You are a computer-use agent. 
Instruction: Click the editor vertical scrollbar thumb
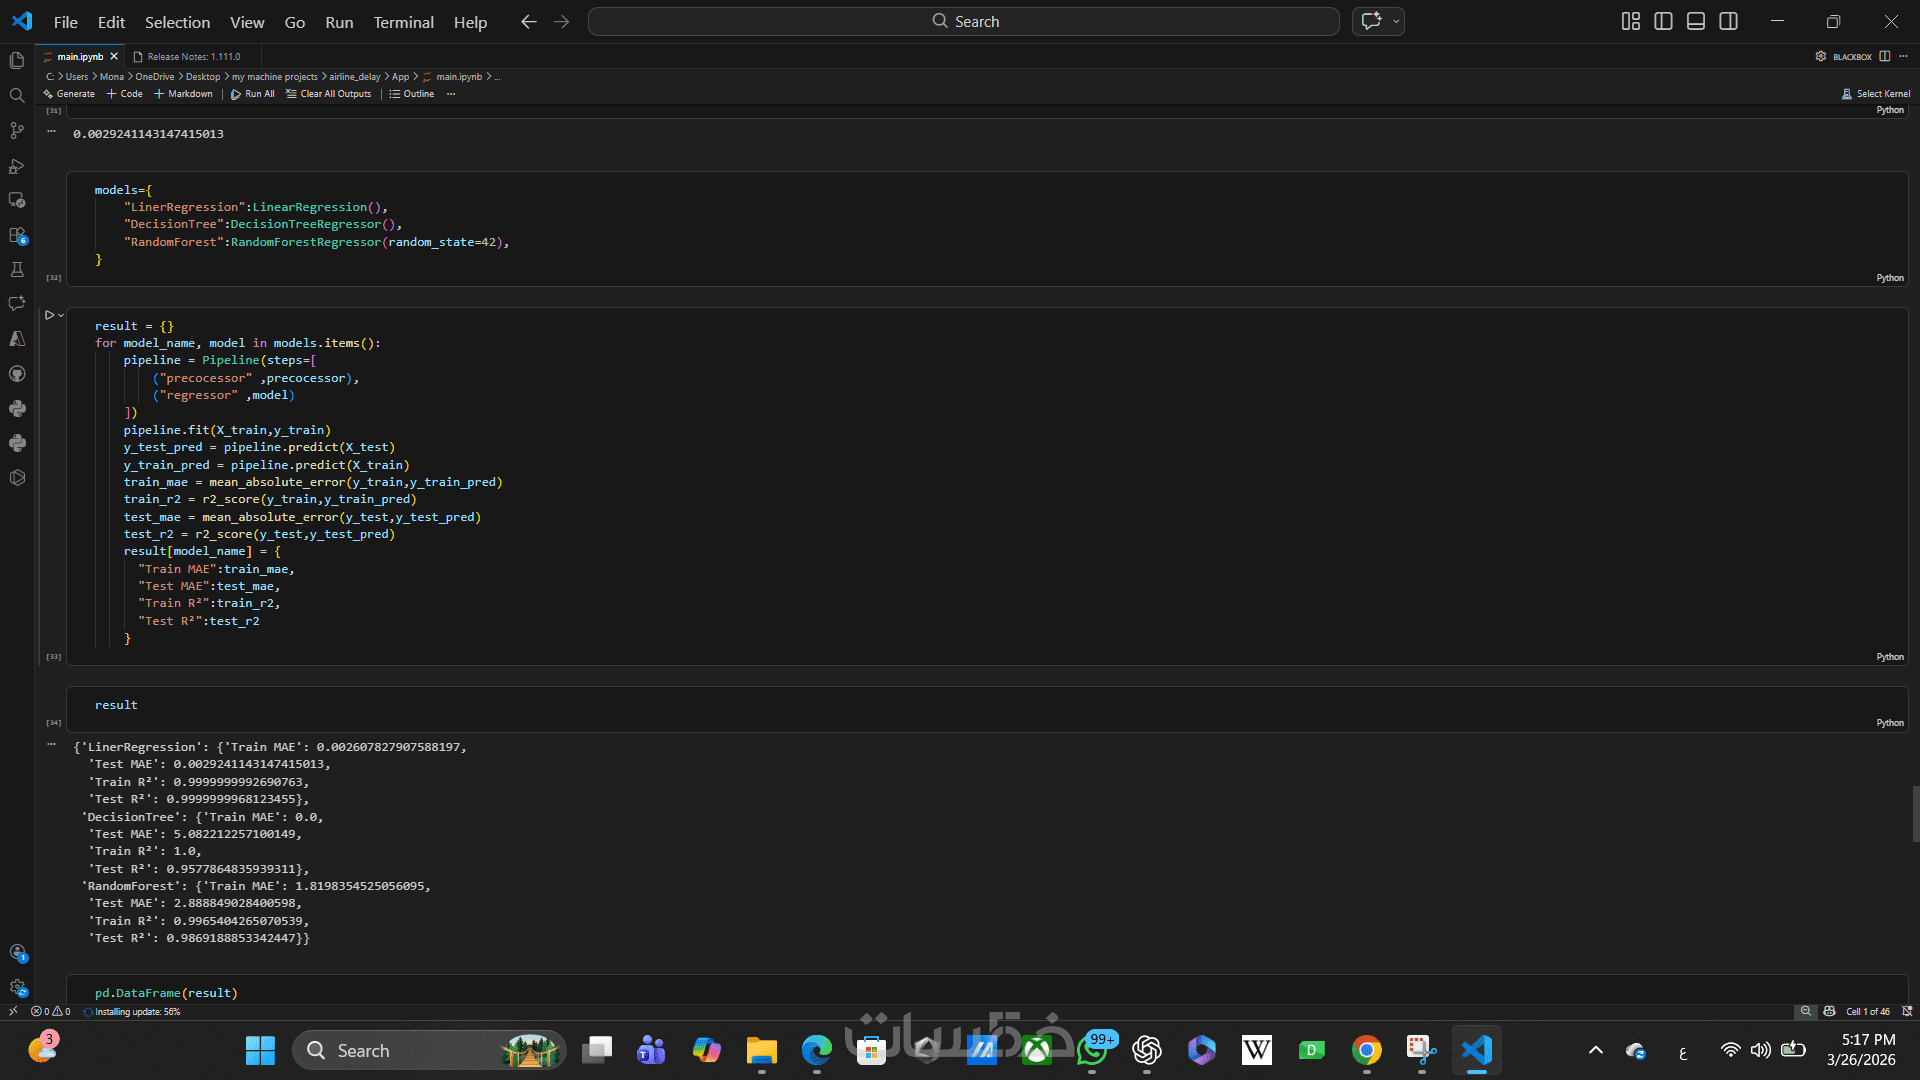click(1914, 814)
